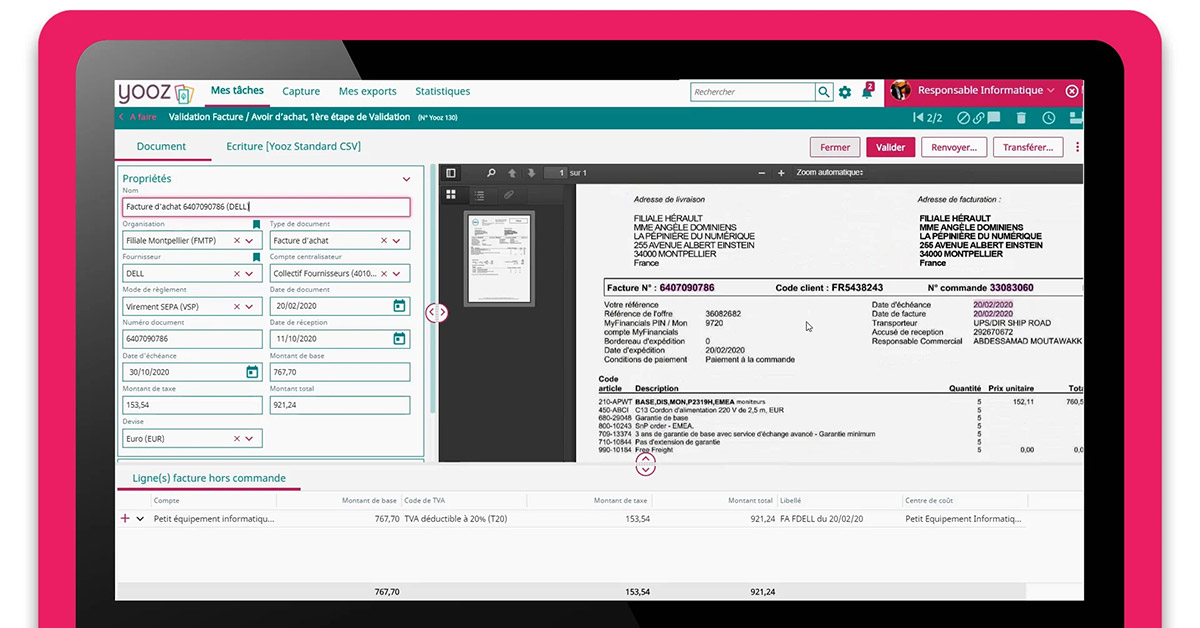
Task: Click the horizontal panel splitter handle
Action: (646, 464)
